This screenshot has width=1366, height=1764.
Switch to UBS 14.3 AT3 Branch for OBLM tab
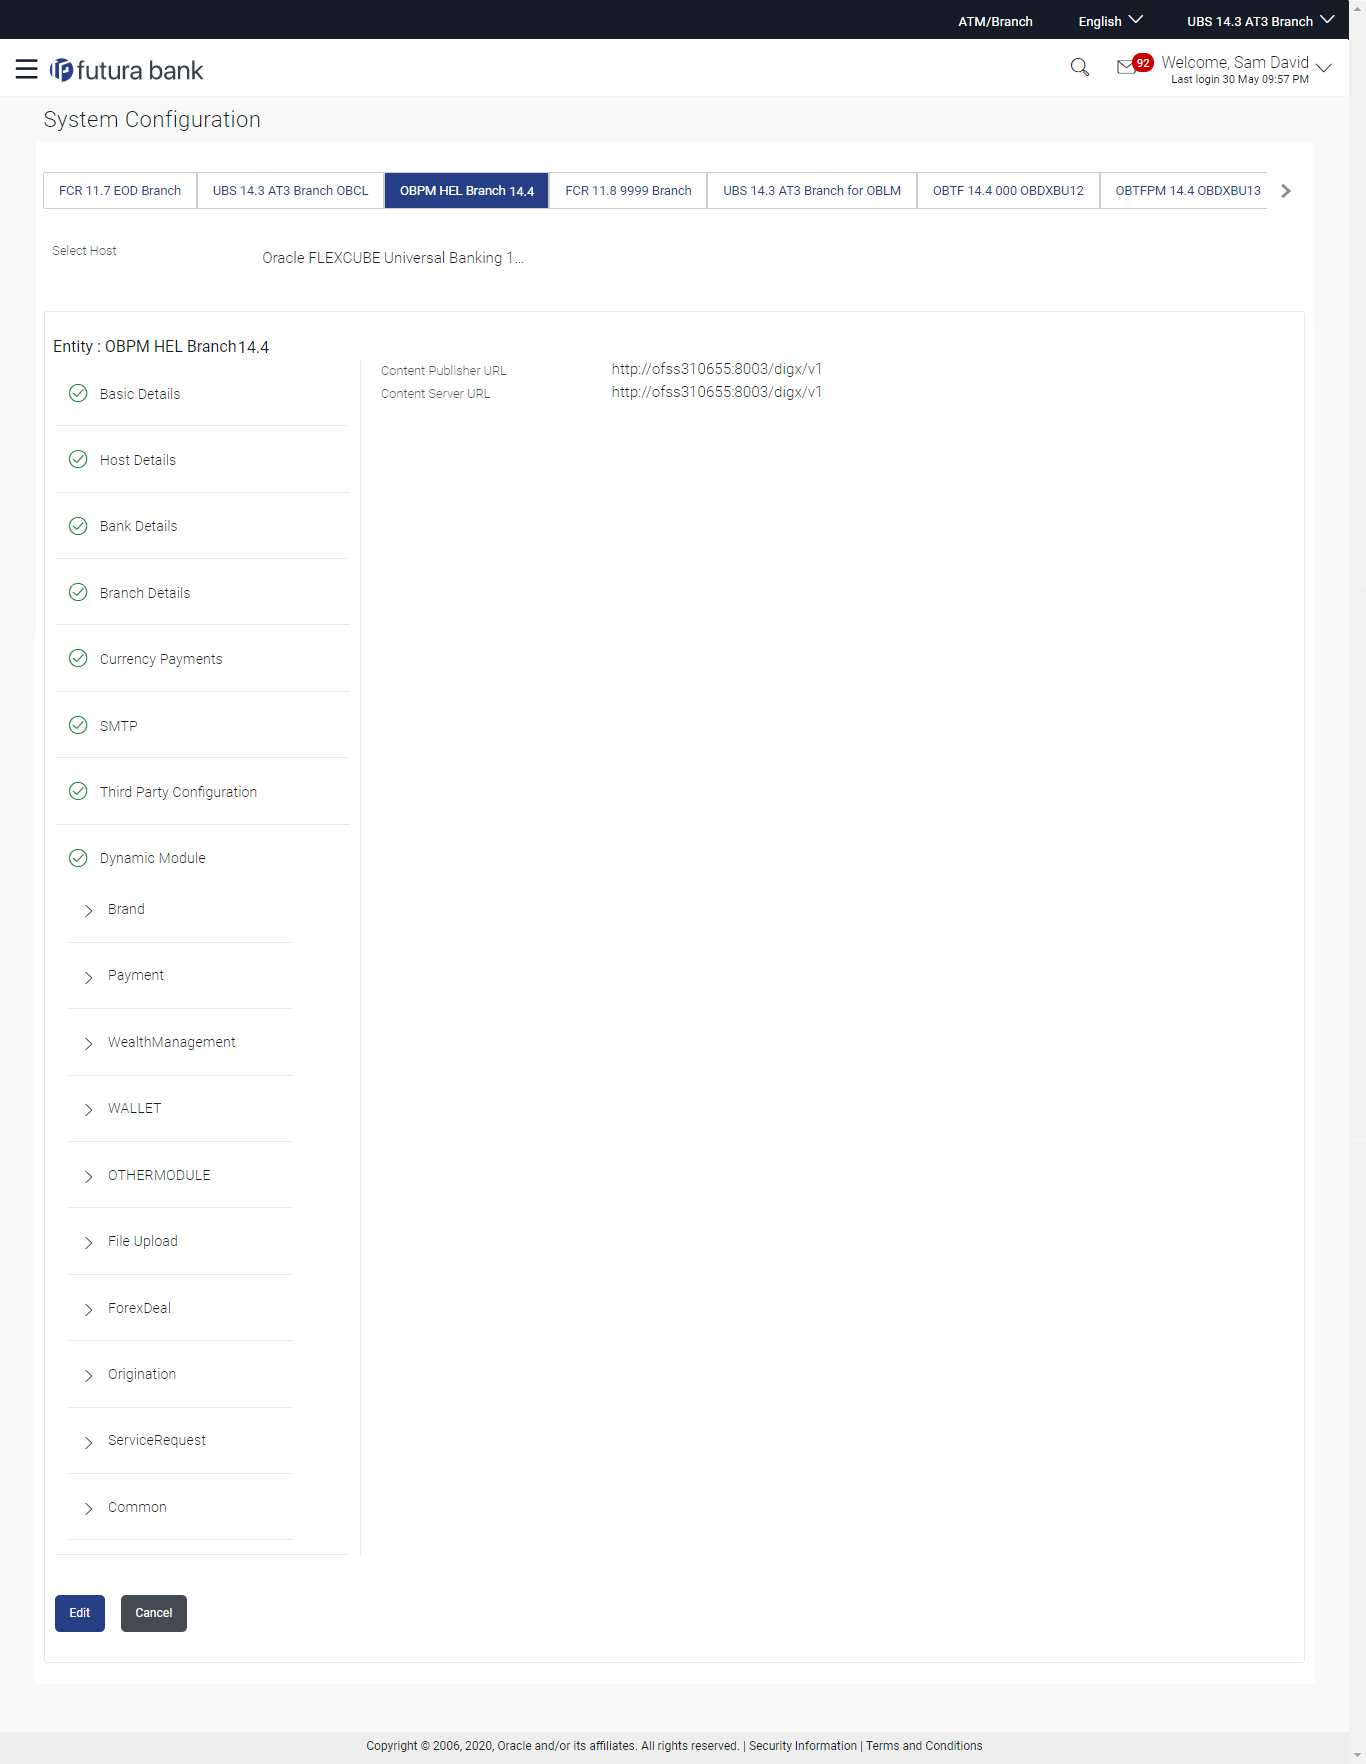tap(812, 190)
